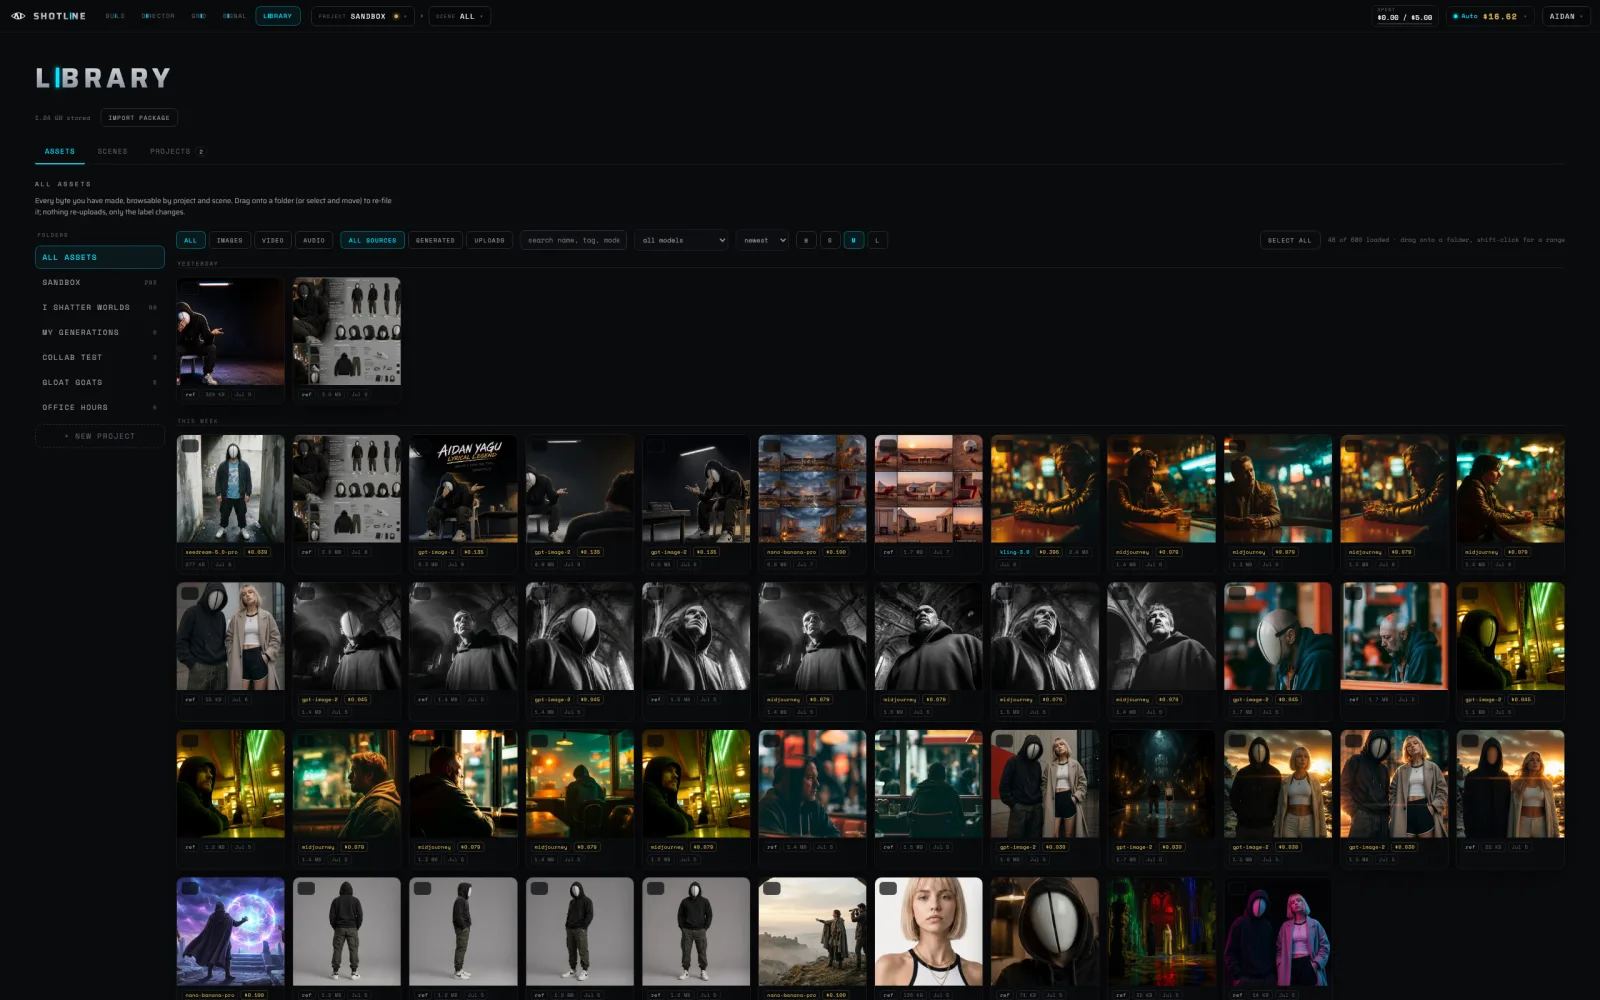This screenshot has height=1000, width=1600.
Task: Open the SIGNAL tab
Action: [x=234, y=16]
